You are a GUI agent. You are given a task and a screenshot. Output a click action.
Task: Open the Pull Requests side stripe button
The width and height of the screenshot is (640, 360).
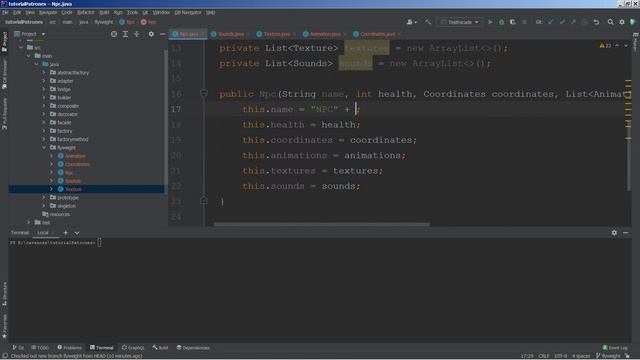[4, 114]
